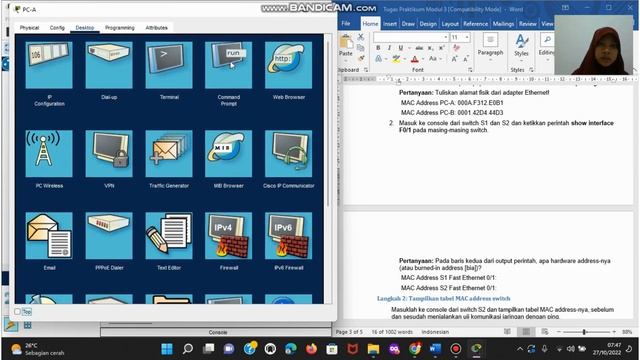Launch the Traffic Generator icon
This screenshot has height=360, width=640.
tap(169, 154)
